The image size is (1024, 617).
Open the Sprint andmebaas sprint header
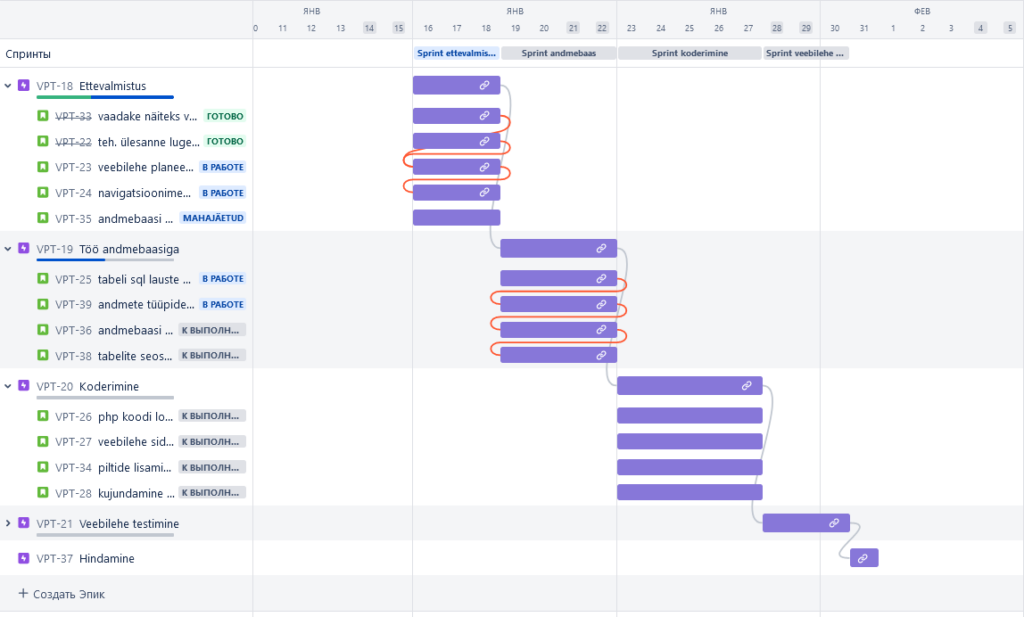[558, 53]
